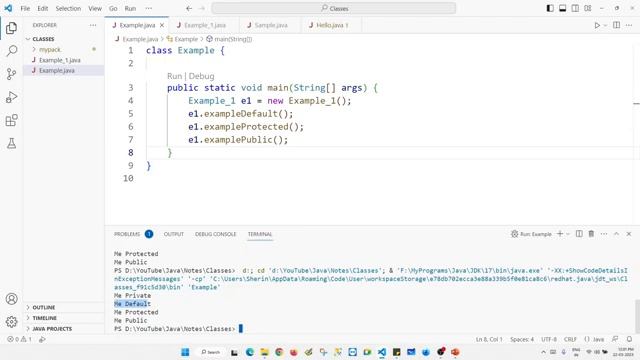This screenshot has height=360, width=640.
Task: Close the terminal panel
Action: coord(629,234)
